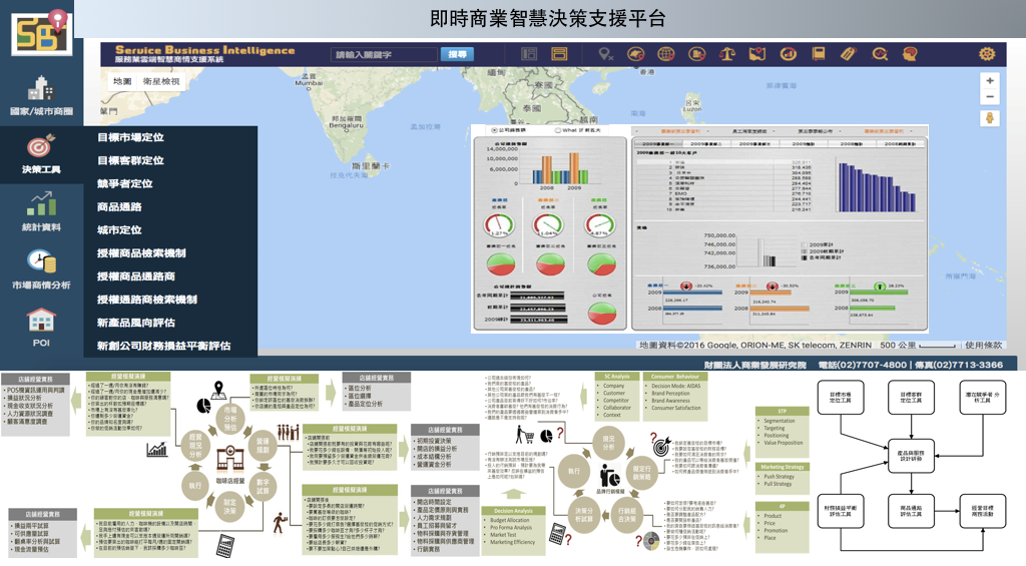1026x566 pixels.
Task: Select 授權商品通路商 in the menu
Action: click(136, 276)
